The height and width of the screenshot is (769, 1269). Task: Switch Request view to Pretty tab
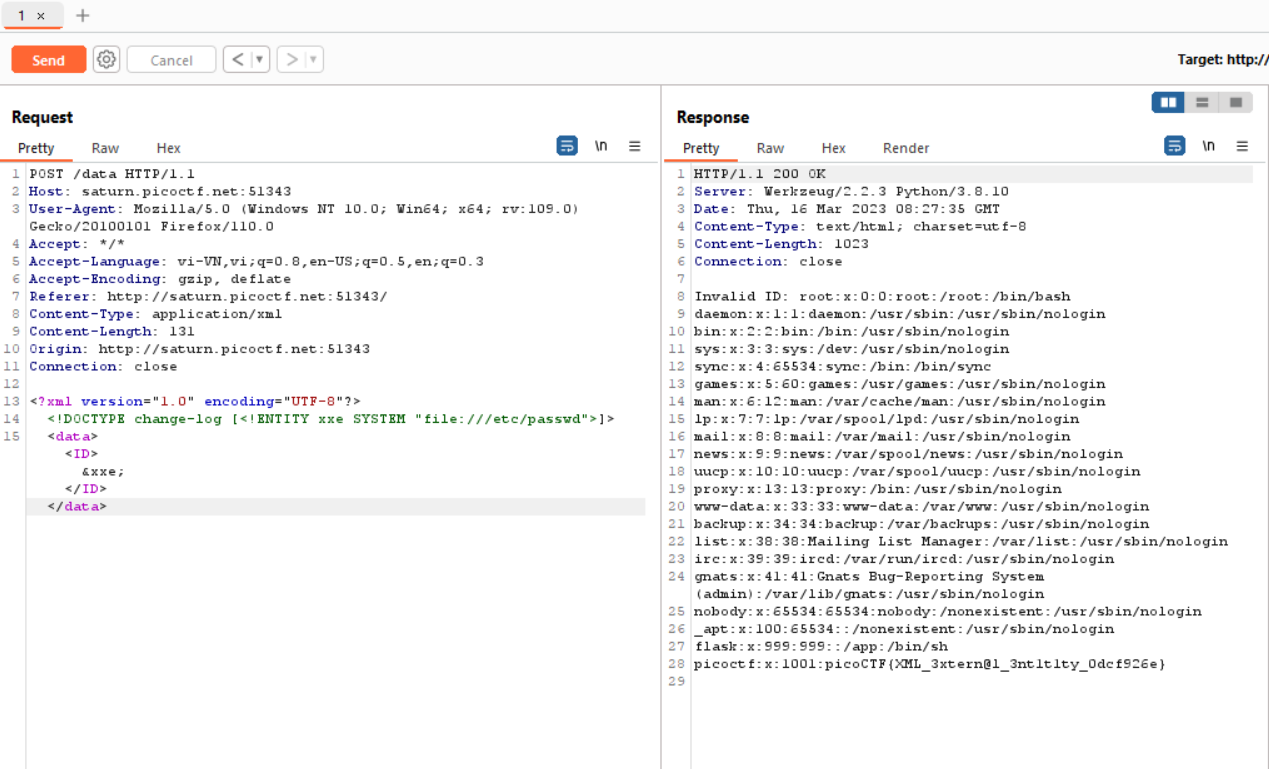point(36,148)
